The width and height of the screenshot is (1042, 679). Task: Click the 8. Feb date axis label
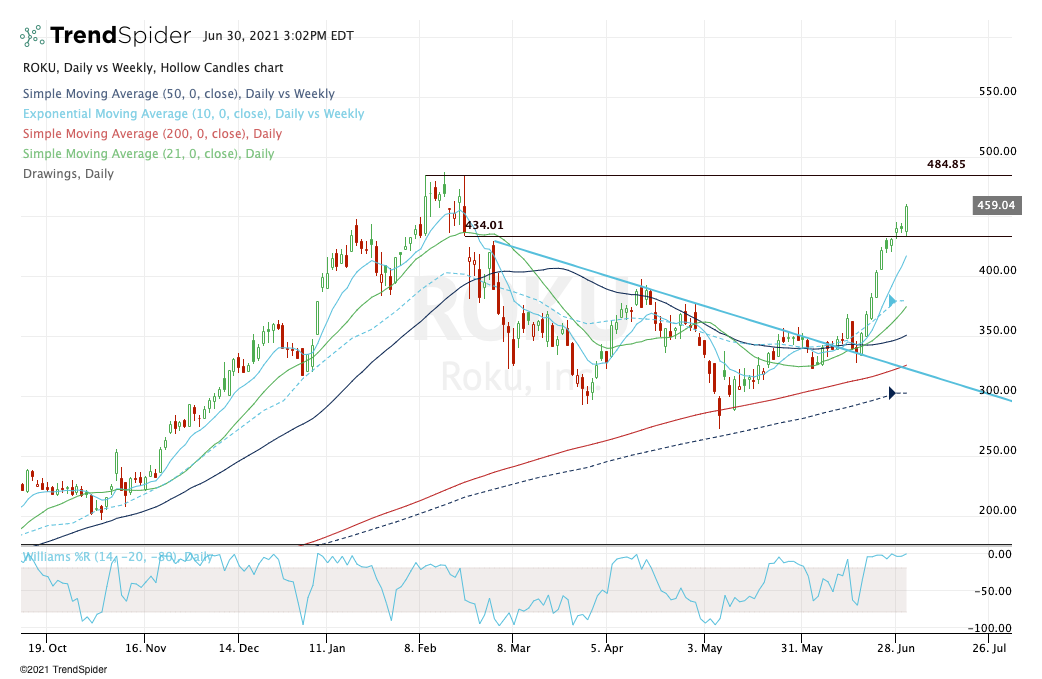pyautogui.click(x=420, y=647)
